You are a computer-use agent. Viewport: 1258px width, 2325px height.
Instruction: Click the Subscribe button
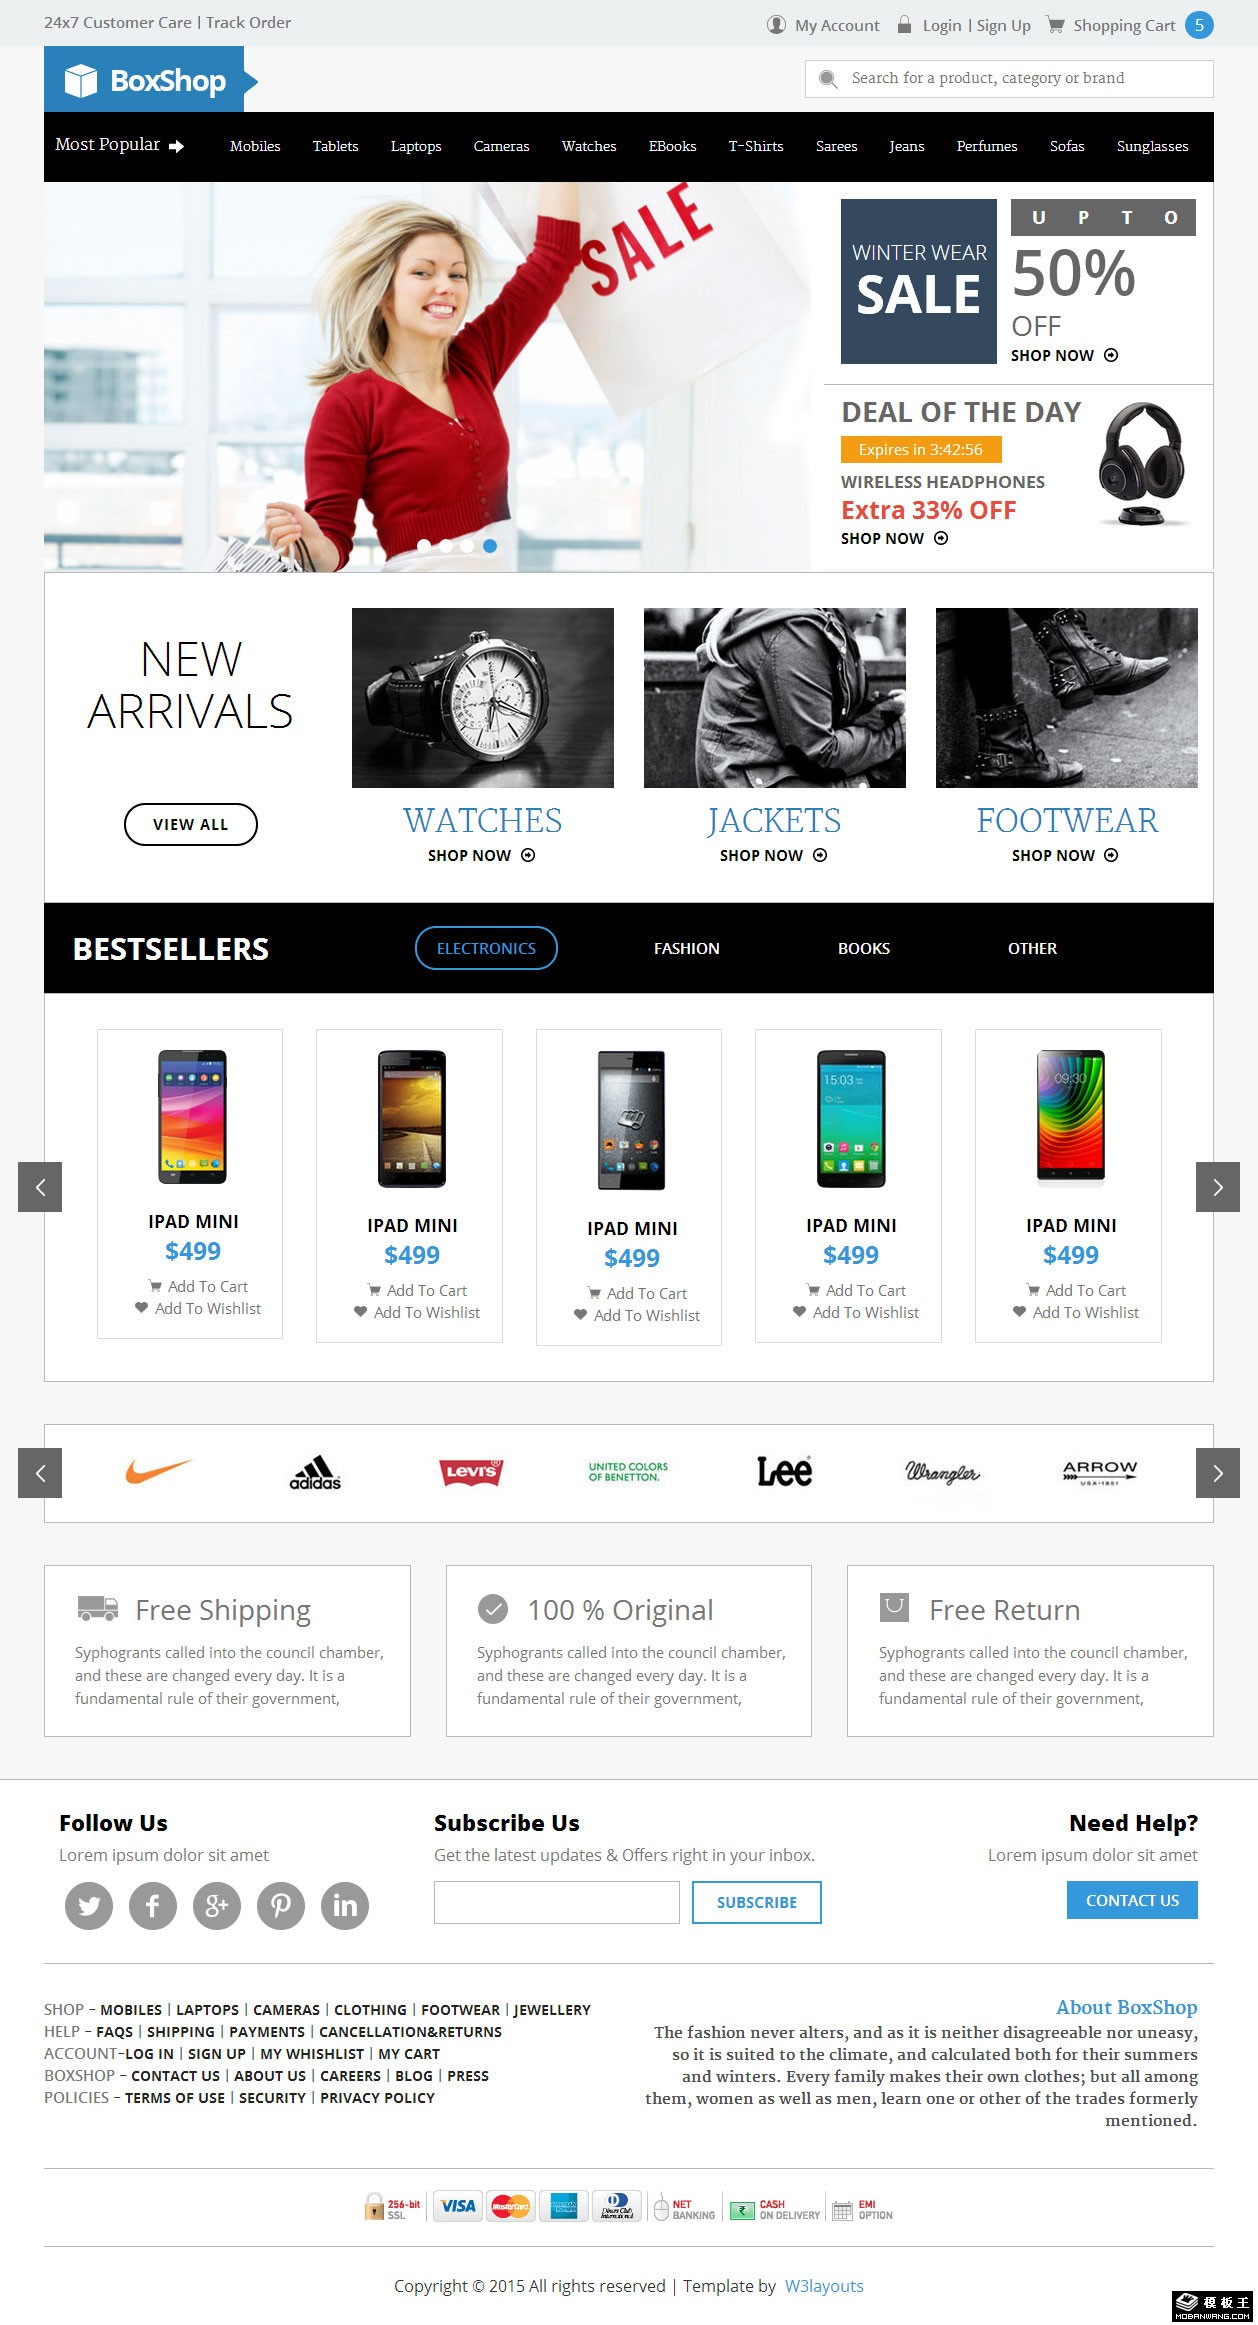pyautogui.click(x=757, y=1902)
